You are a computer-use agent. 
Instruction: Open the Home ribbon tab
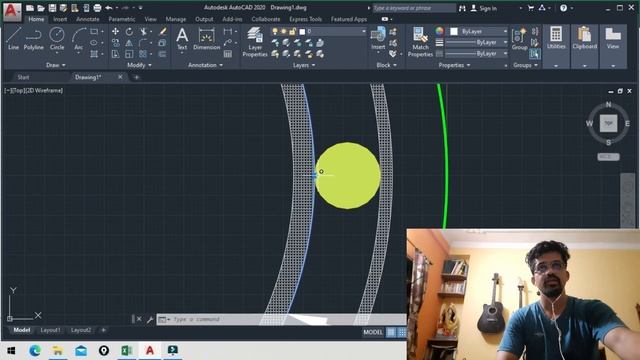(x=36, y=19)
